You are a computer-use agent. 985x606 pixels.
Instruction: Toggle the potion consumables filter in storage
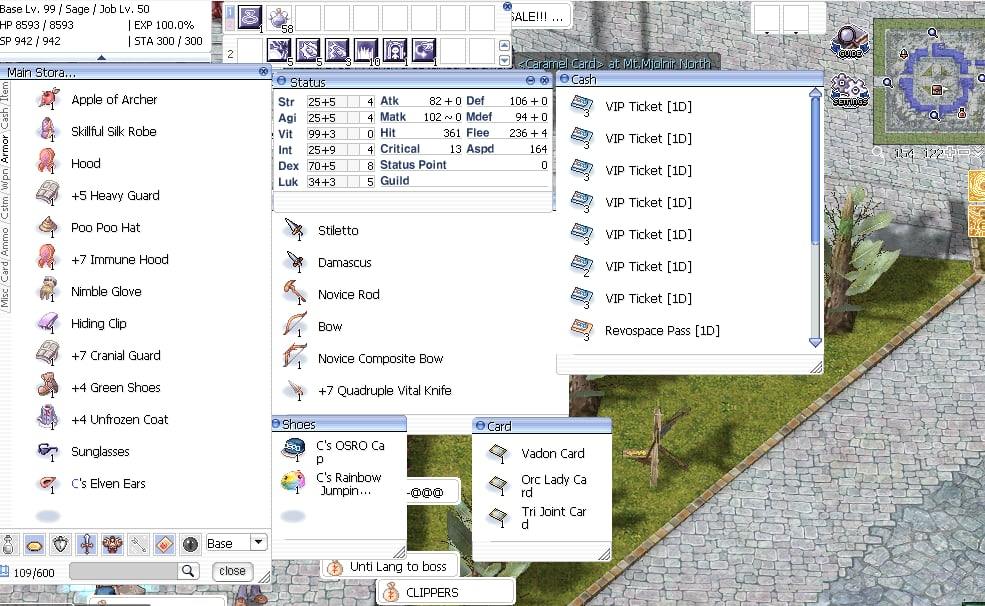(9, 544)
